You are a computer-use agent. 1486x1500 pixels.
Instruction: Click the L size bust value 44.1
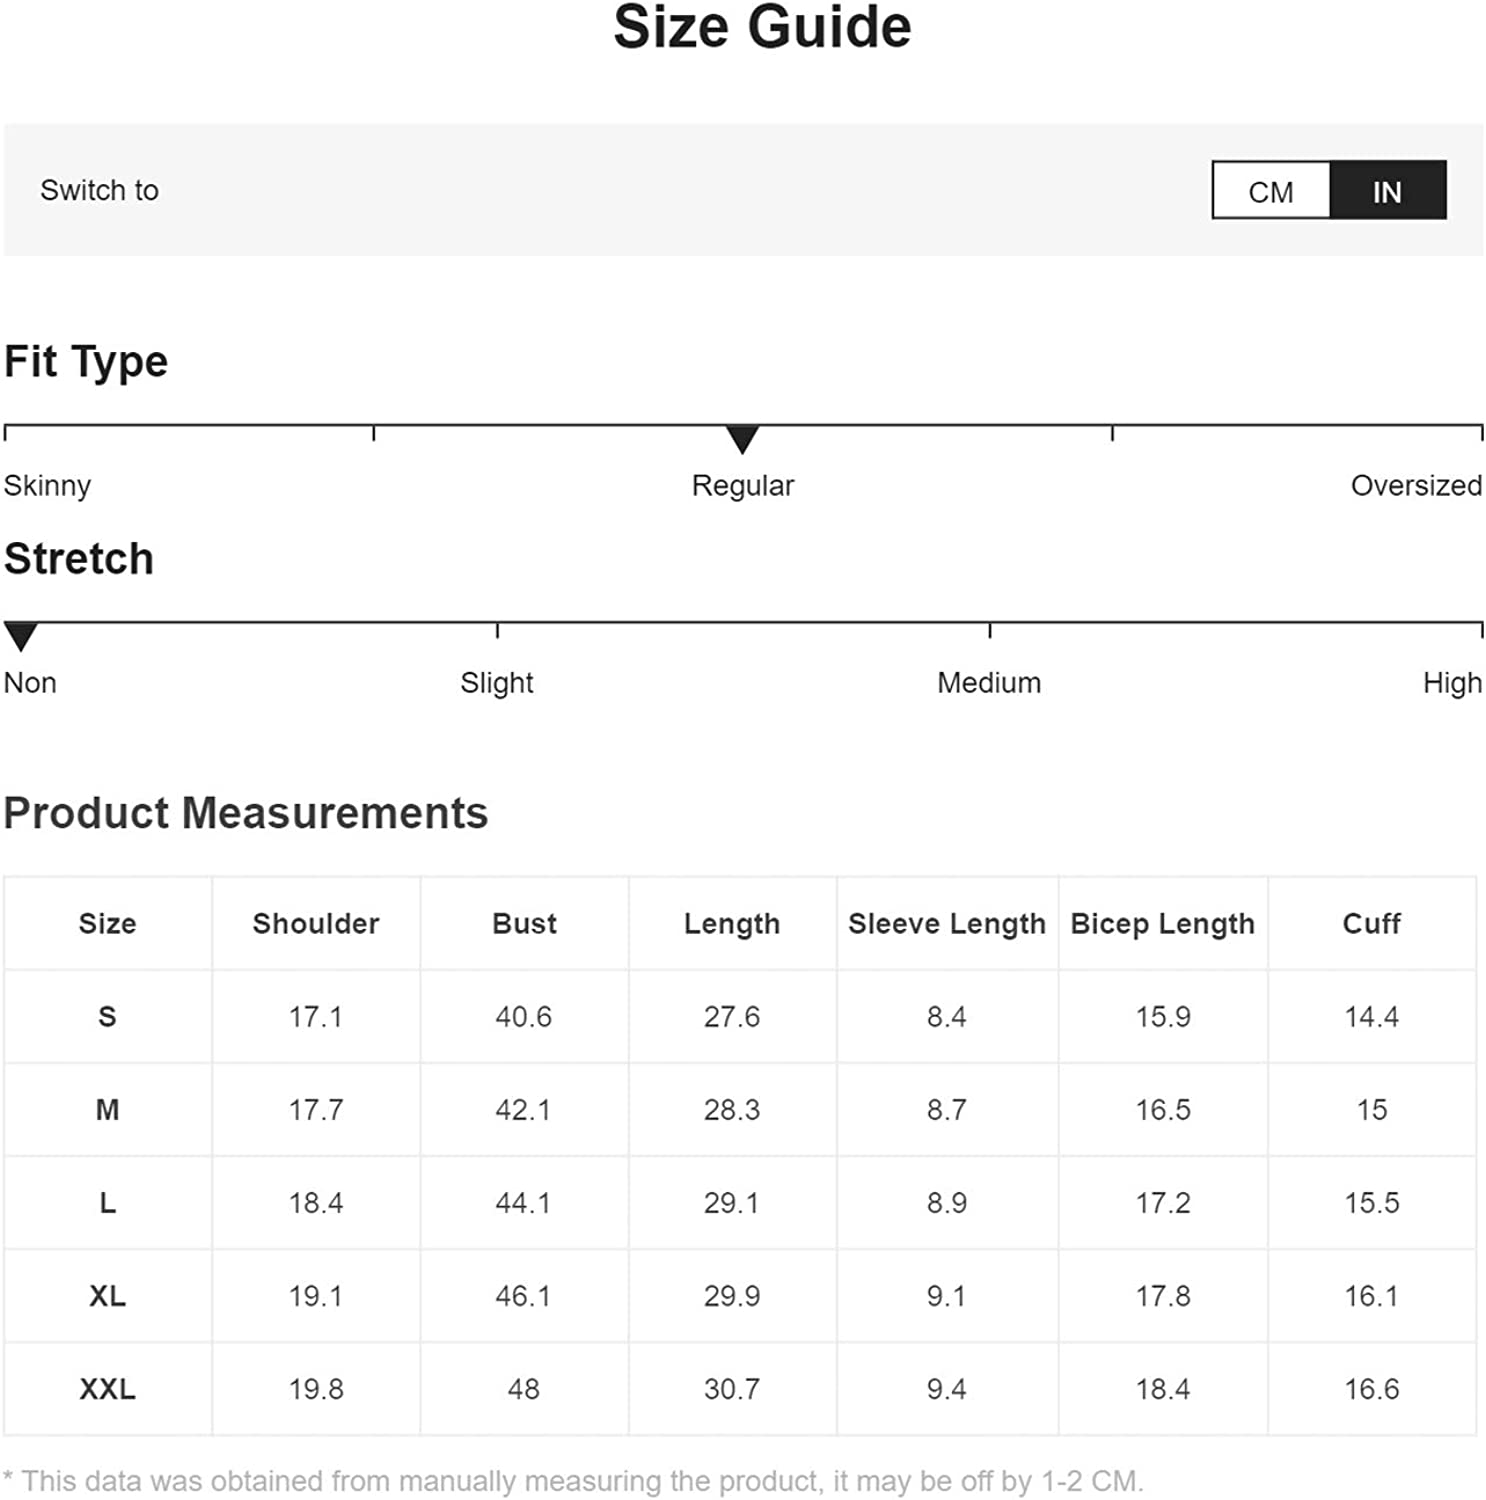[523, 1203]
